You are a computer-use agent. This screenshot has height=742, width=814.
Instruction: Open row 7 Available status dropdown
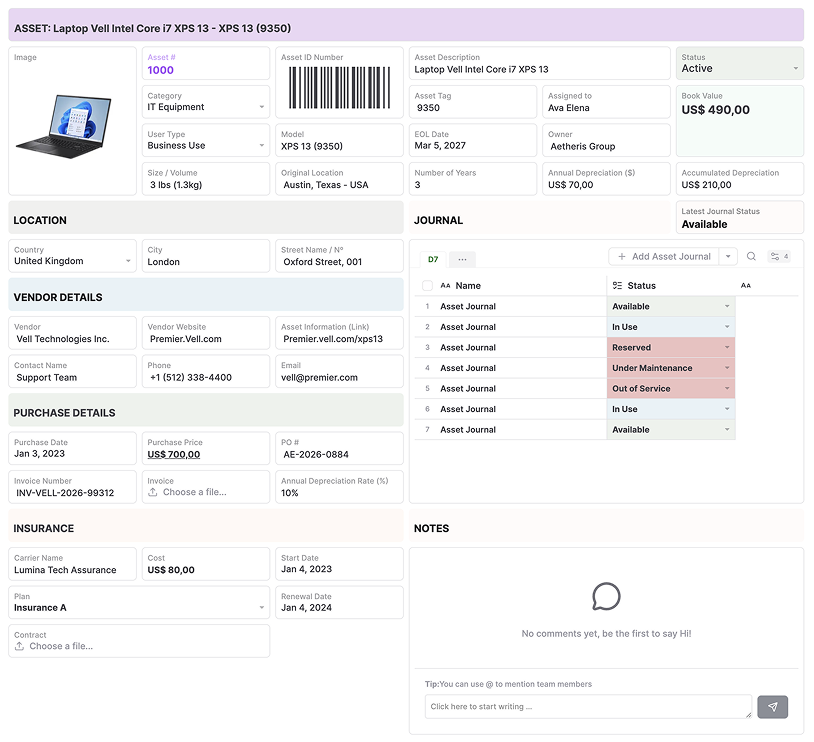coord(671,429)
